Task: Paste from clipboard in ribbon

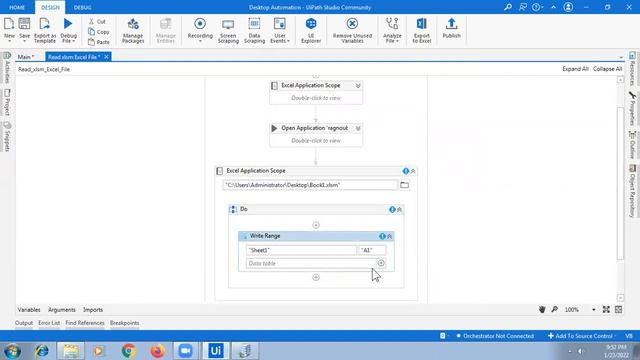Action: click(x=99, y=42)
